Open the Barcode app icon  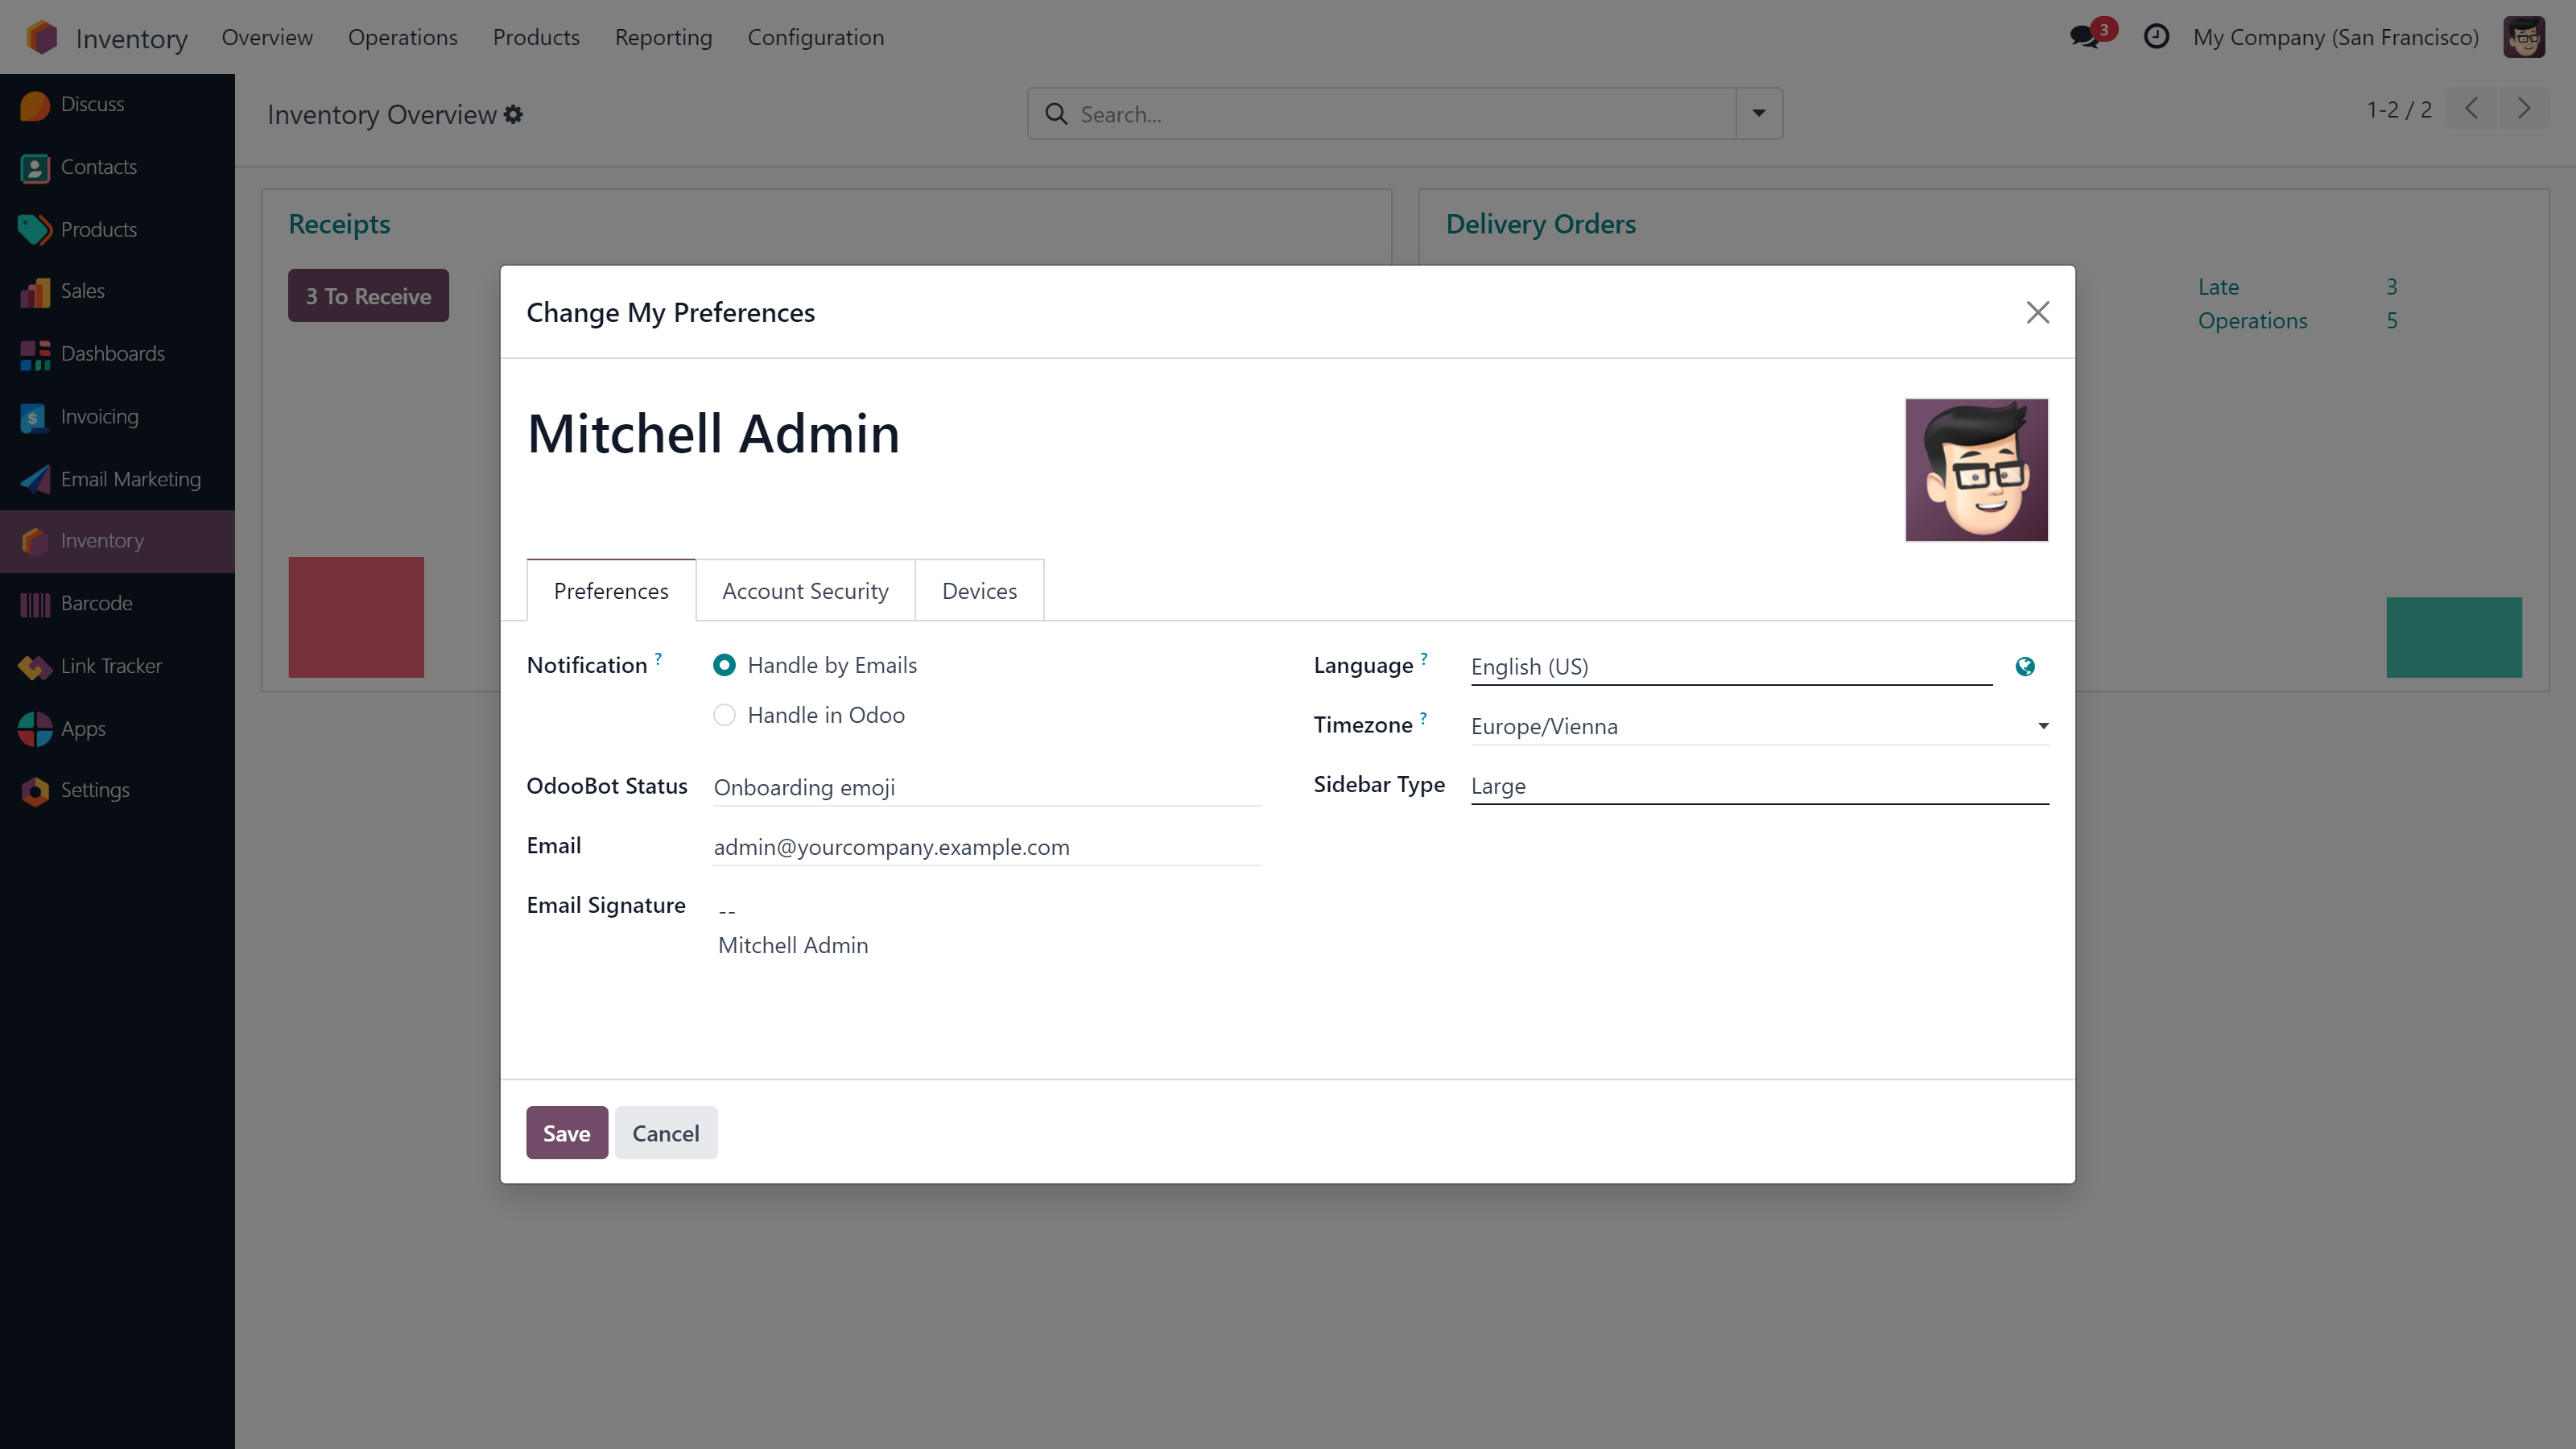tap(35, 604)
